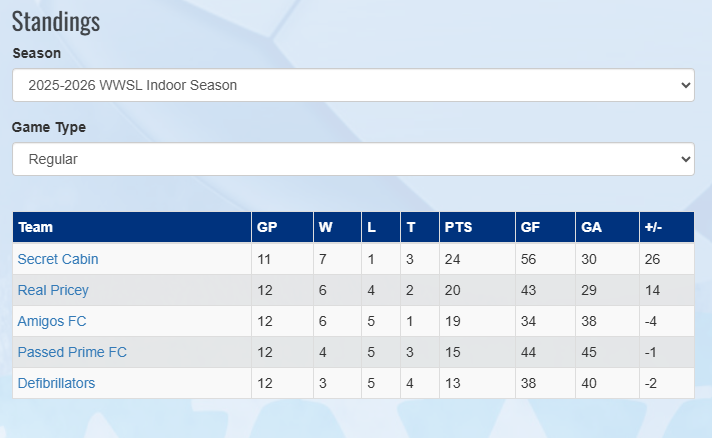This screenshot has height=438, width=712.
Task: Click the T column header
Action: (x=411, y=227)
